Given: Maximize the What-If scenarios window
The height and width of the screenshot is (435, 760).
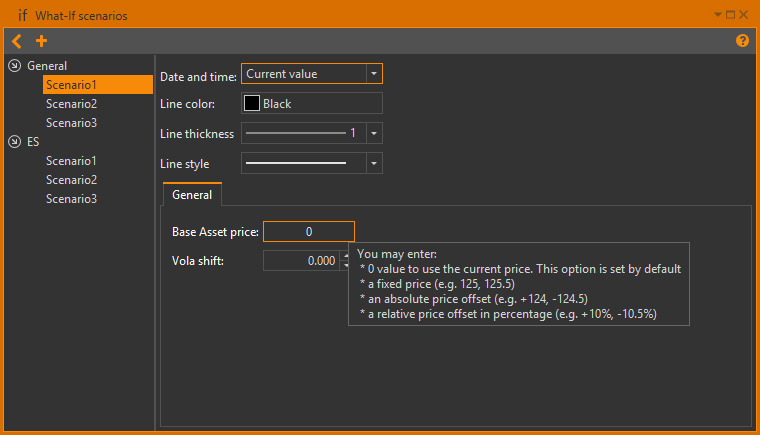Looking at the screenshot, I should (731, 15).
